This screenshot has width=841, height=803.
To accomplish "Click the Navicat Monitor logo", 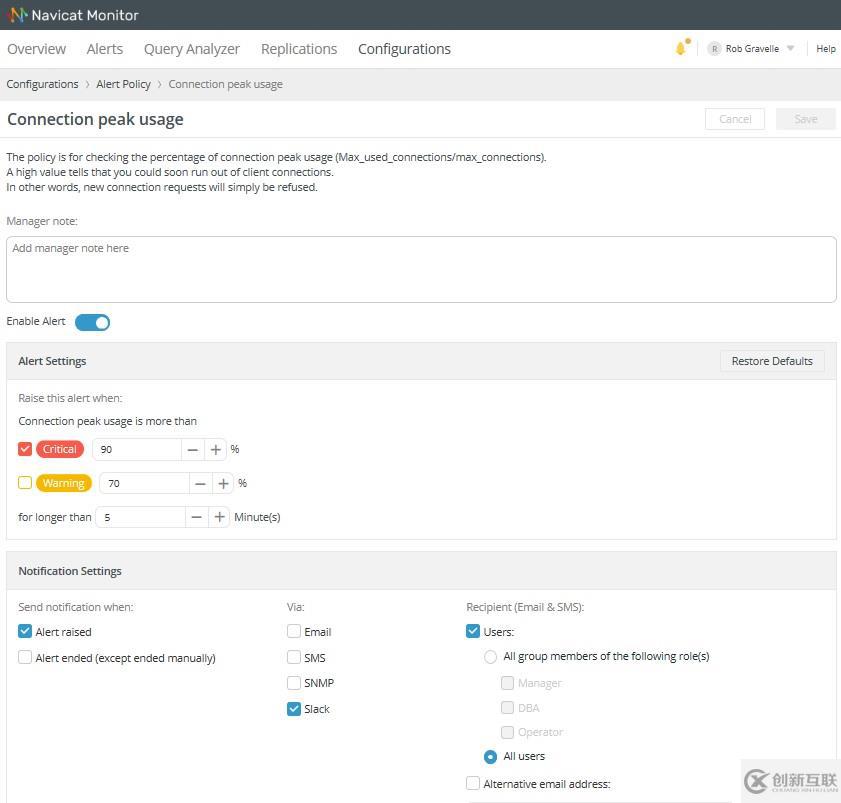I will 74,15.
